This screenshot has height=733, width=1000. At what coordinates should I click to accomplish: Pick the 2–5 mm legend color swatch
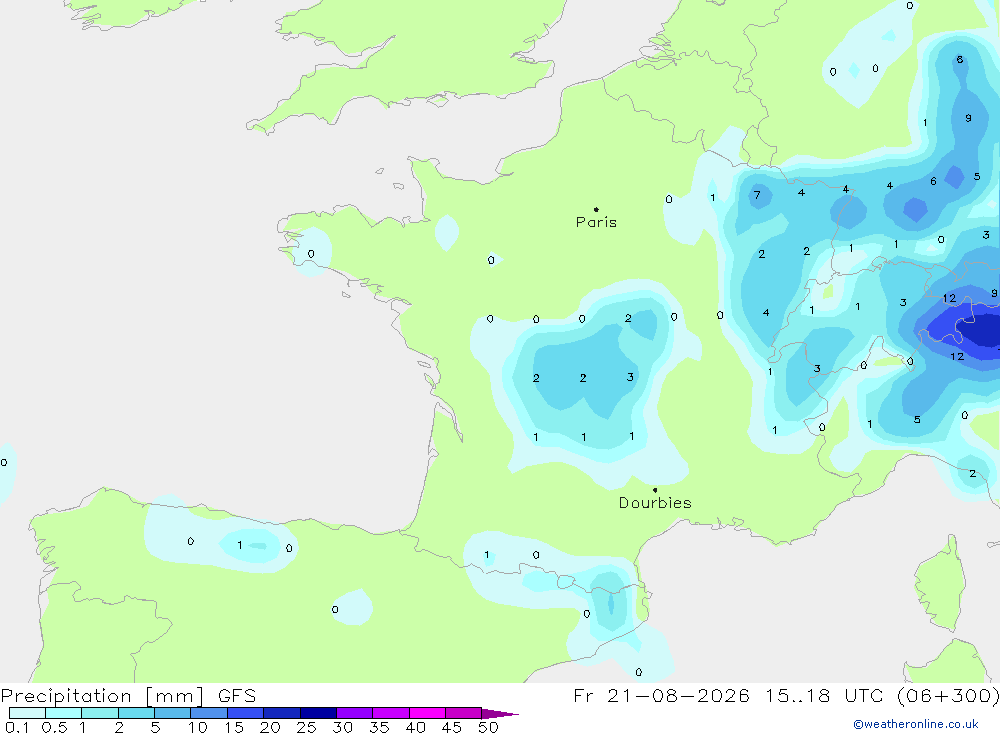pyautogui.click(x=136, y=713)
